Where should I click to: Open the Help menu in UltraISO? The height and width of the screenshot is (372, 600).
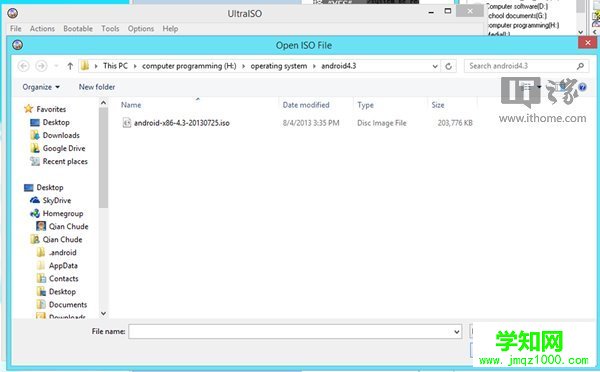pyautogui.click(x=170, y=29)
